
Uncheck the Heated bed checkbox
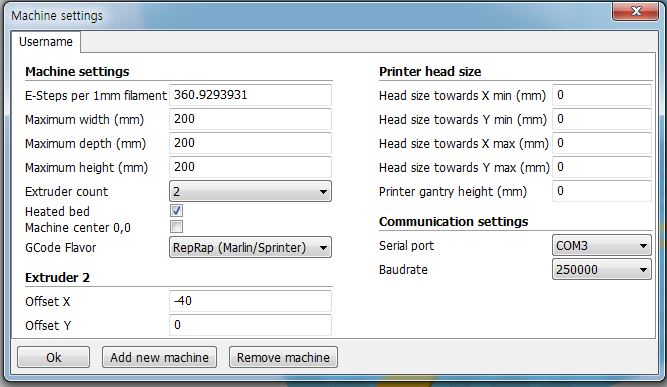[177, 211]
